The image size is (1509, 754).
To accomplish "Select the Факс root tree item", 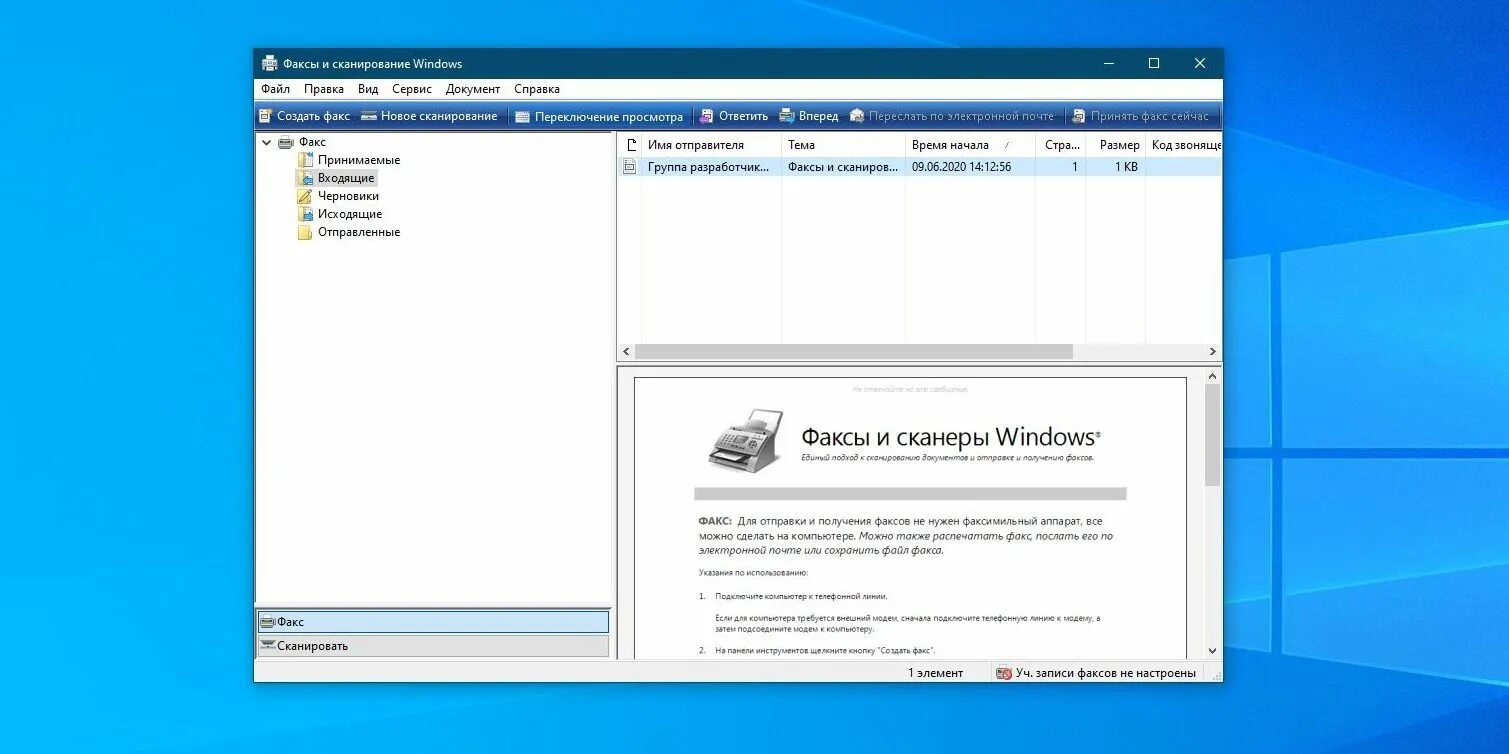I will point(312,142).
